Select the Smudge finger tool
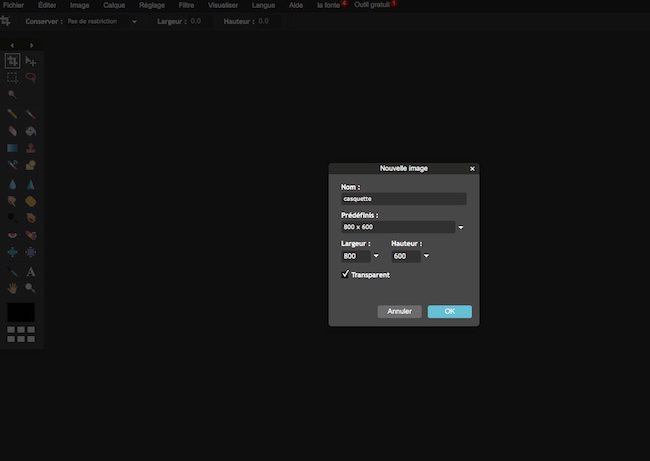Viewport: 650px width, 461px height. click(12, 201)
